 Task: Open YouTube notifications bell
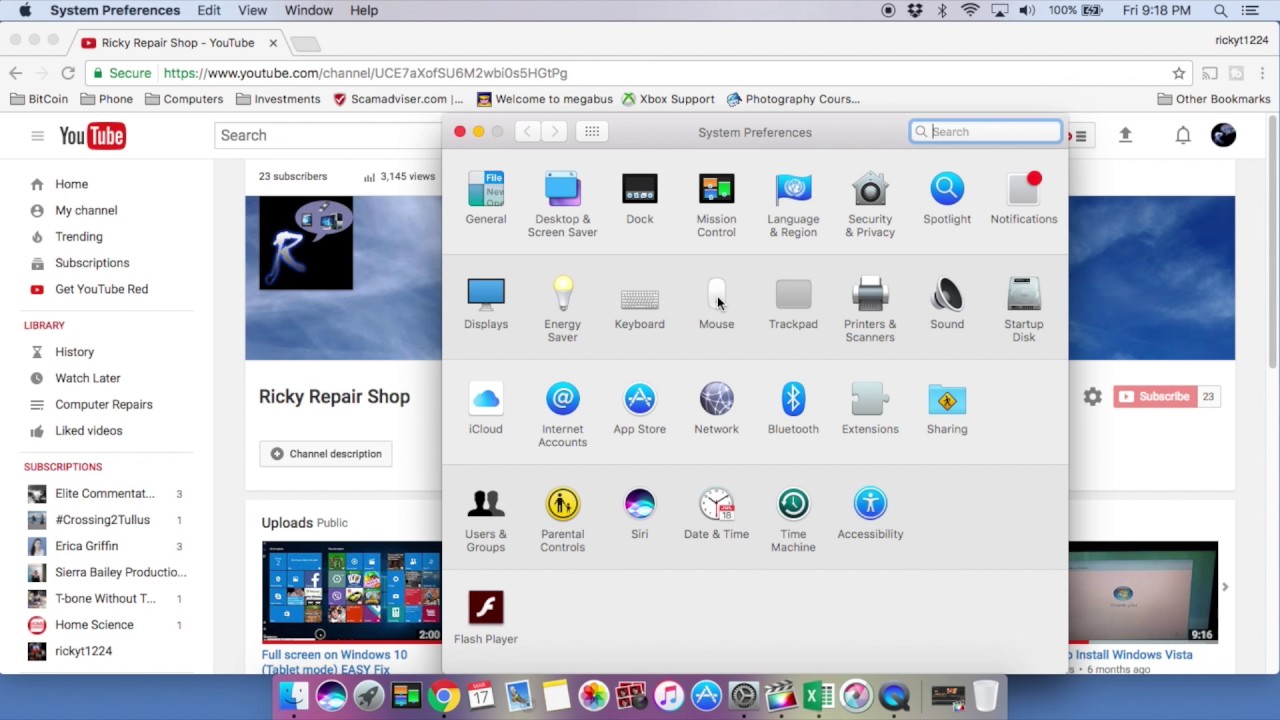(x=1183, y=135)
